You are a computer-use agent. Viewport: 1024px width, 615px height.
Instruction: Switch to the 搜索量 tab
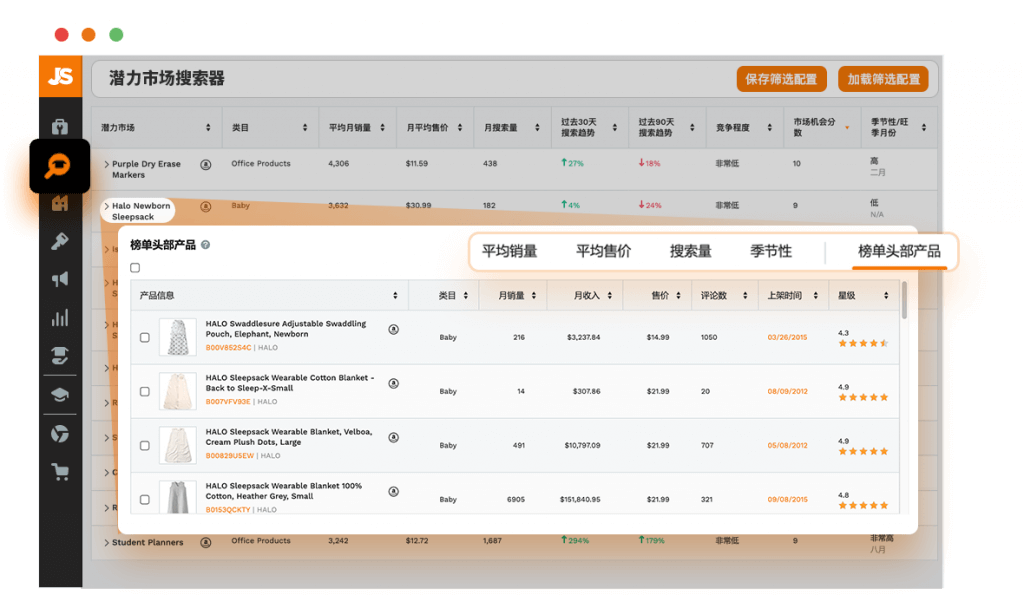click(690, 251)
